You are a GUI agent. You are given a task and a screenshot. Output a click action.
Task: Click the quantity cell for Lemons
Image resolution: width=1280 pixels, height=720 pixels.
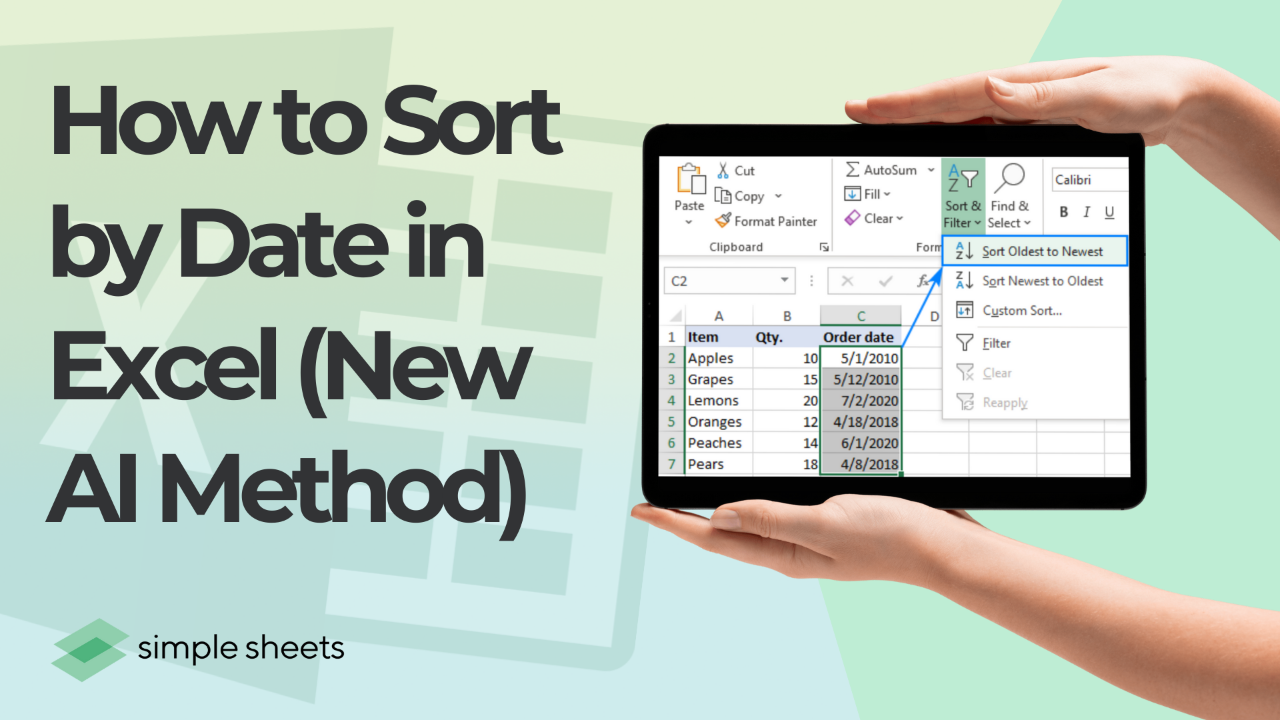(787, 400)
